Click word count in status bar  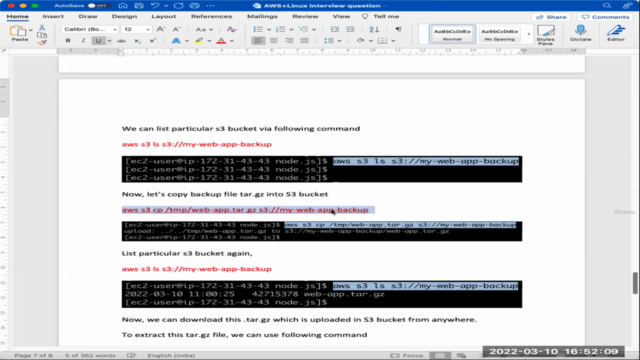pos(90,356)
